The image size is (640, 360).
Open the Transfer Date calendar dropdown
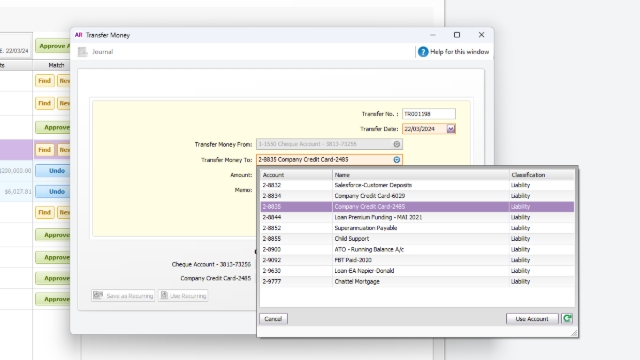tap(450, 129)
